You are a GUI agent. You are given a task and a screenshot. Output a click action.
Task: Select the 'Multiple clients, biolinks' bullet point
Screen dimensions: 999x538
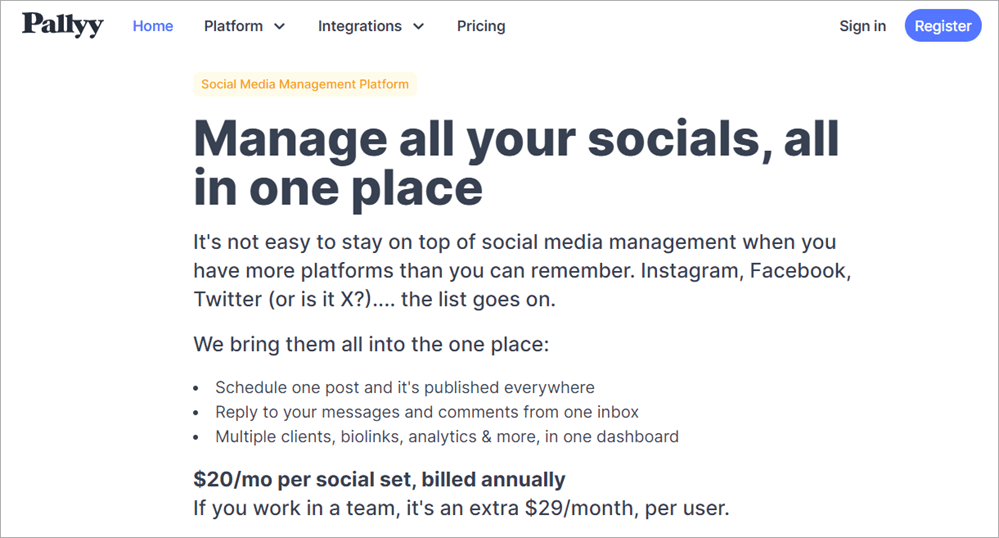447,436
